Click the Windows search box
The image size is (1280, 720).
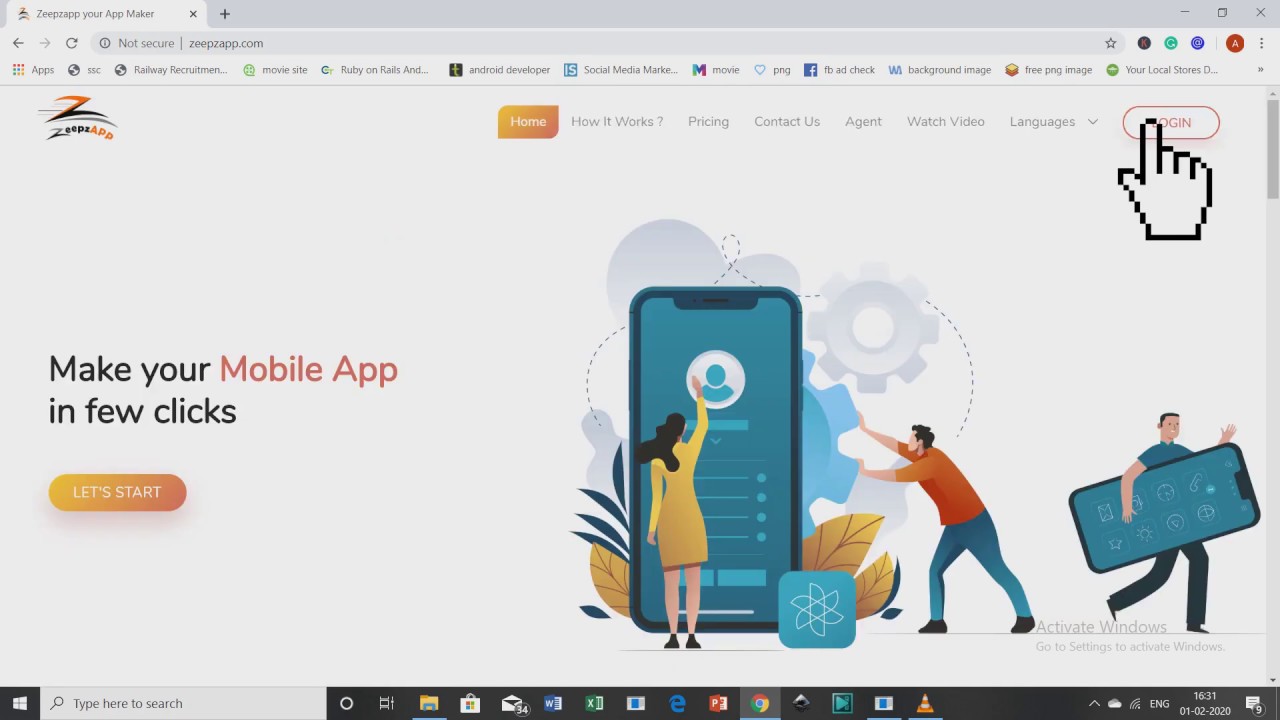pos(183,703)
